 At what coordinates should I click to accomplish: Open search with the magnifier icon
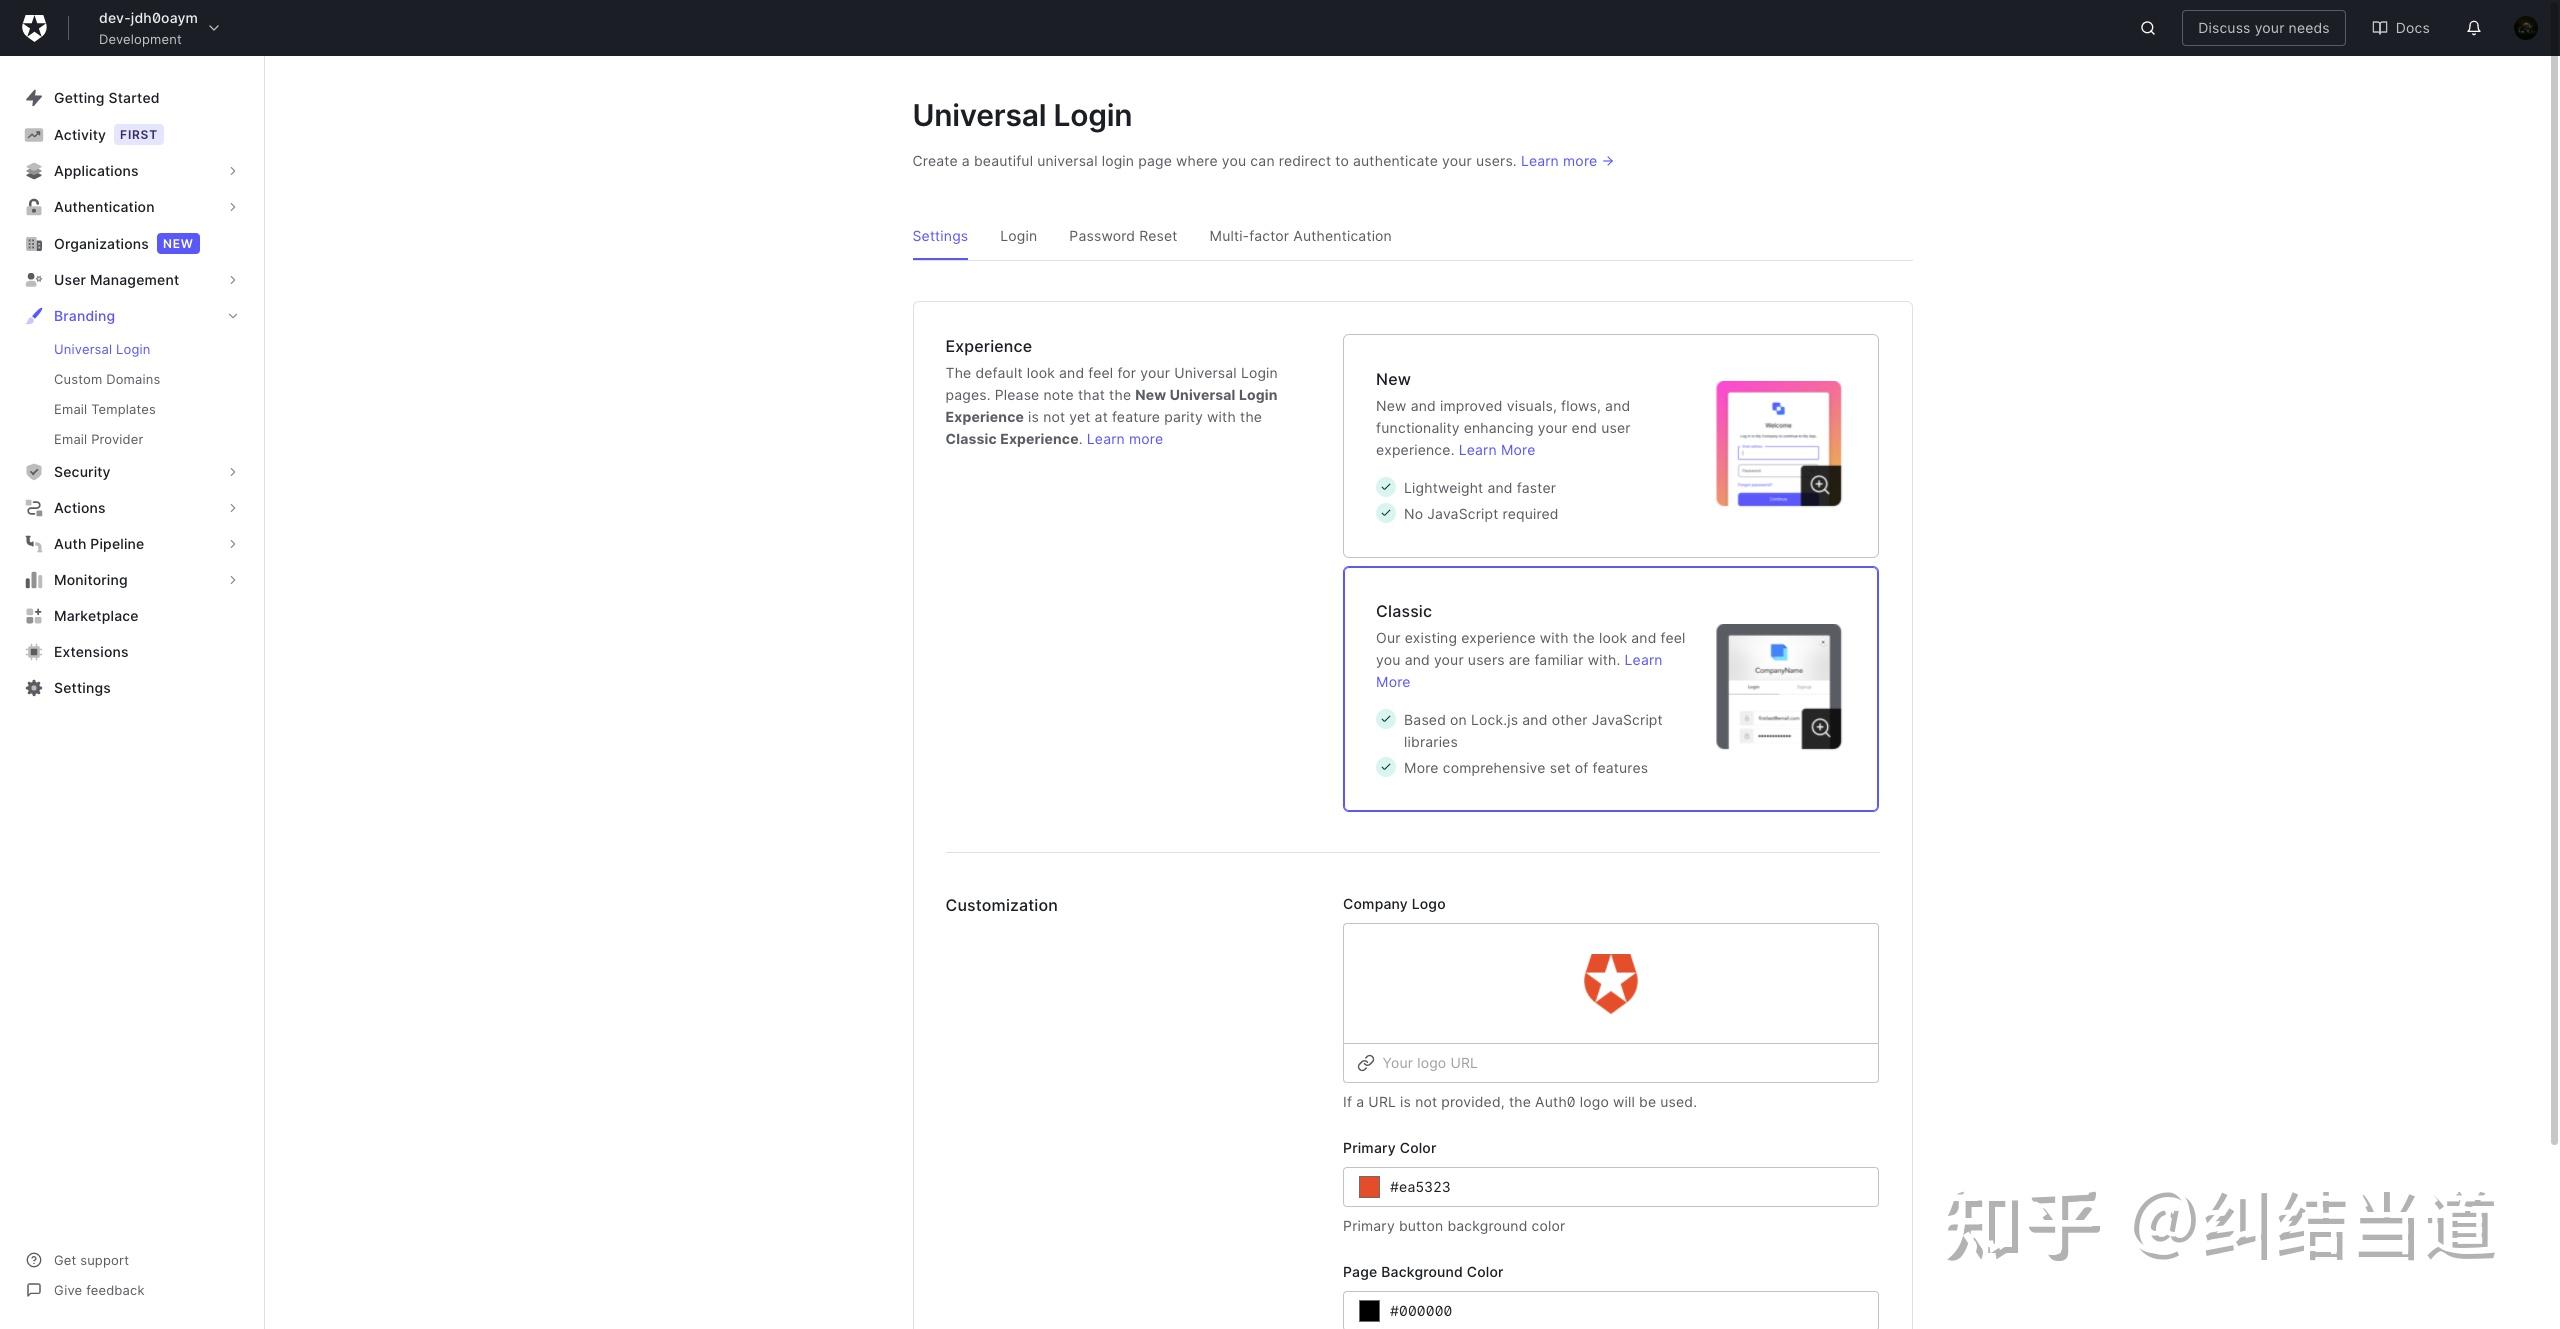(2147, 28)
